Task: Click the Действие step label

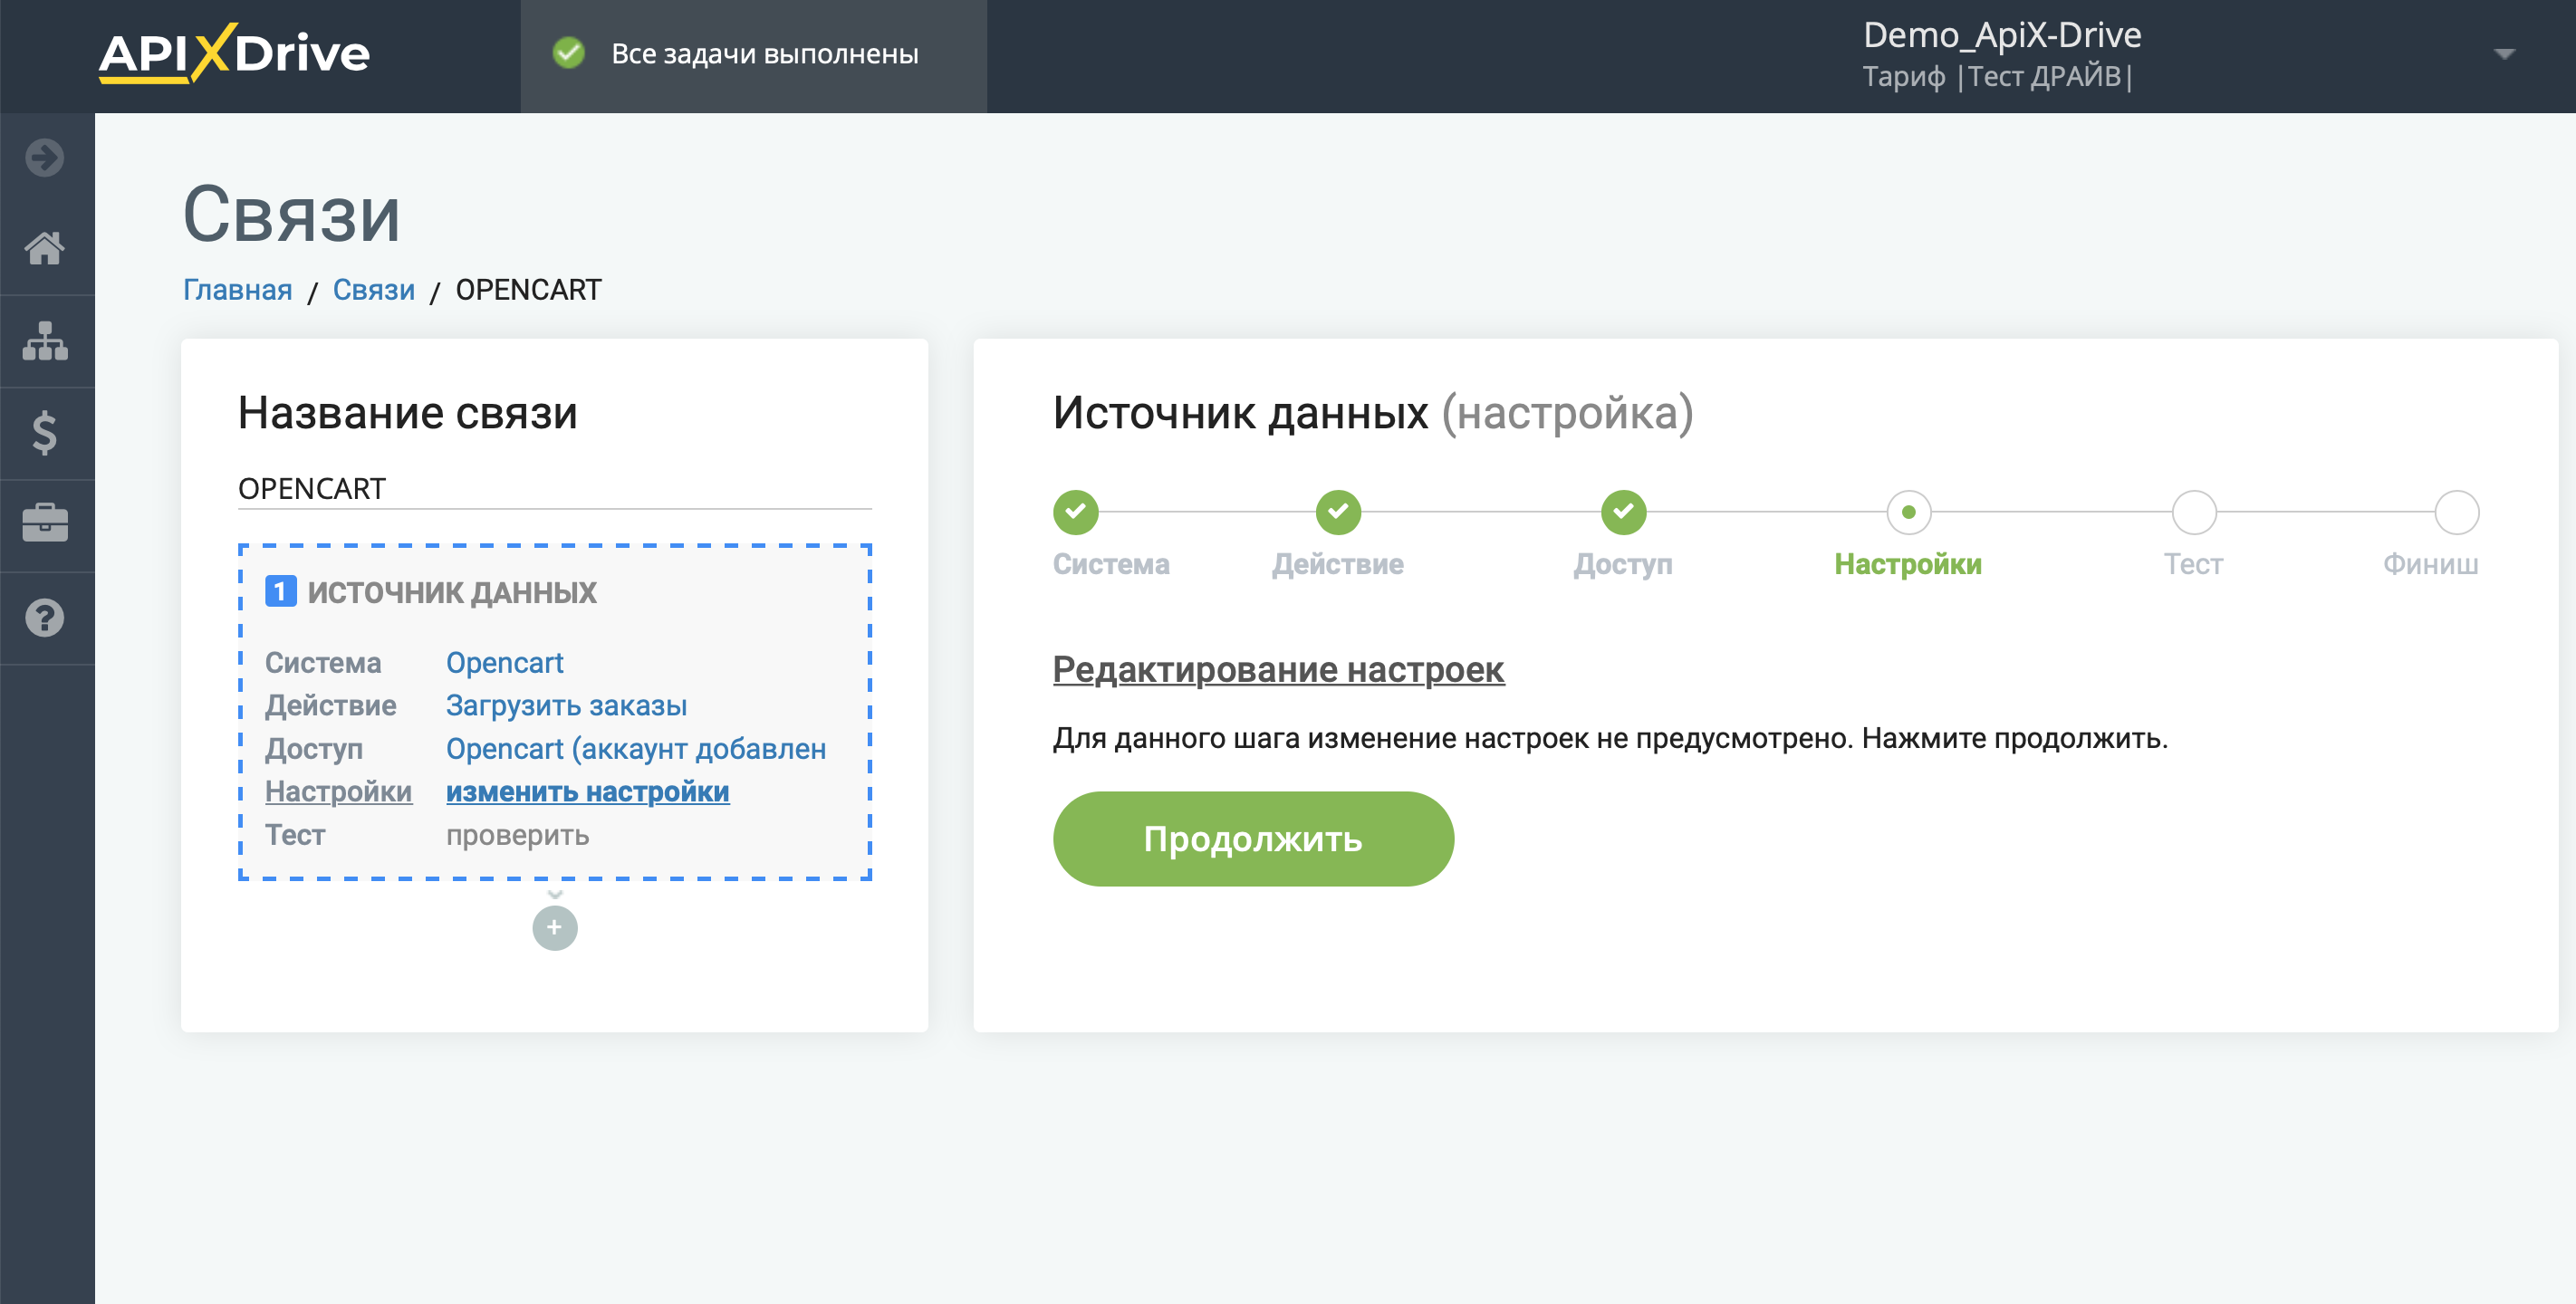Action: 1338,564
